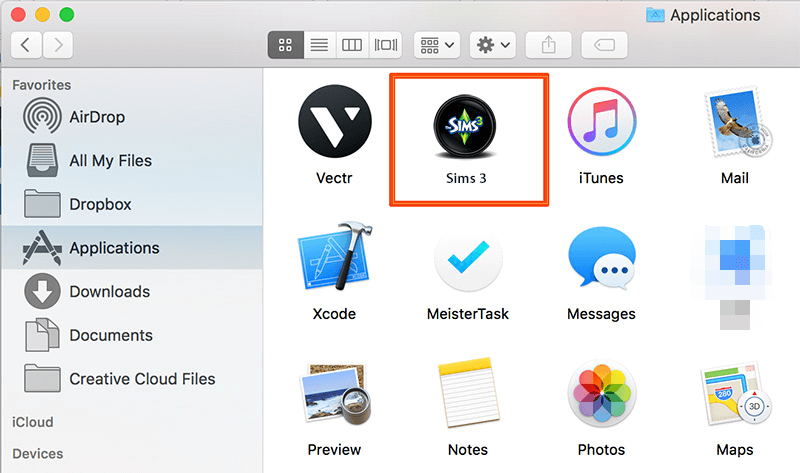
Task: Click the Messages label text
Action: click(601, 314)
